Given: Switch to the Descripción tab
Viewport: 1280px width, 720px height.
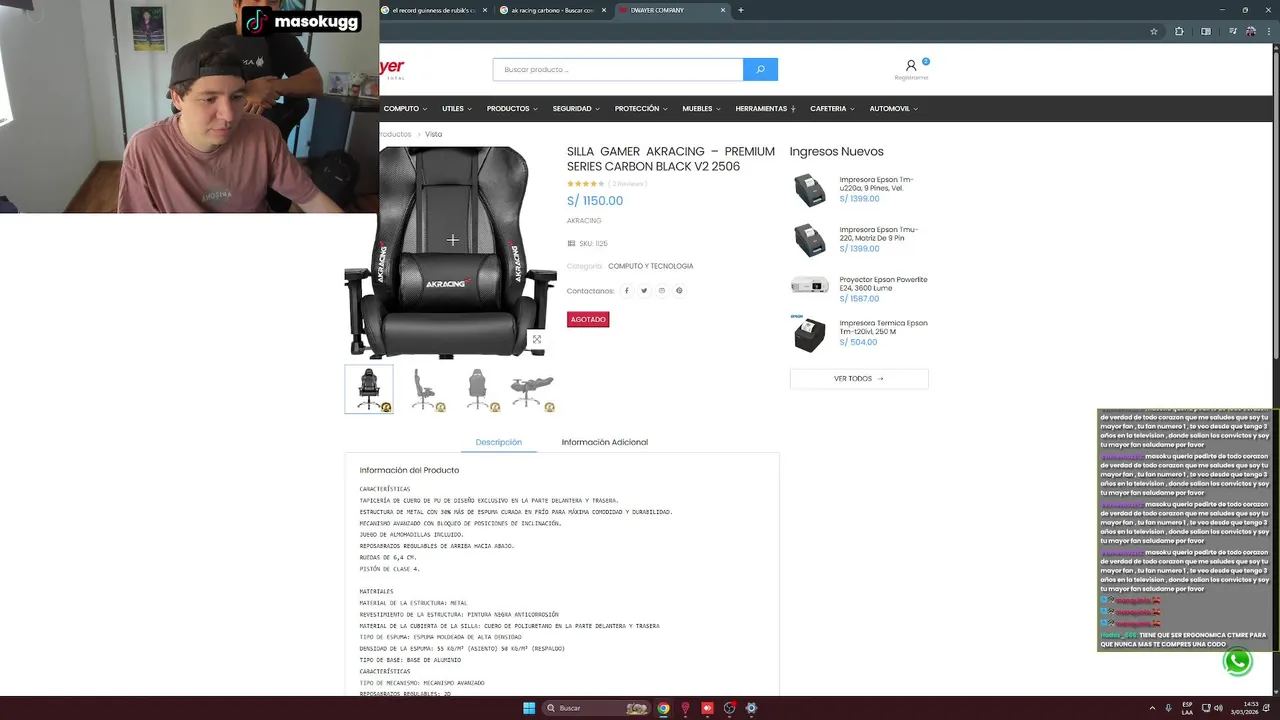Looking at the screenshot, I should coord(498,442).
